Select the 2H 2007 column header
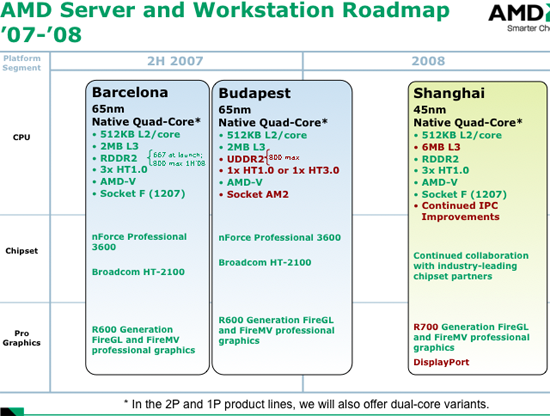The width and height of the screenshot is (550, 416). click(x=175, y=61)
